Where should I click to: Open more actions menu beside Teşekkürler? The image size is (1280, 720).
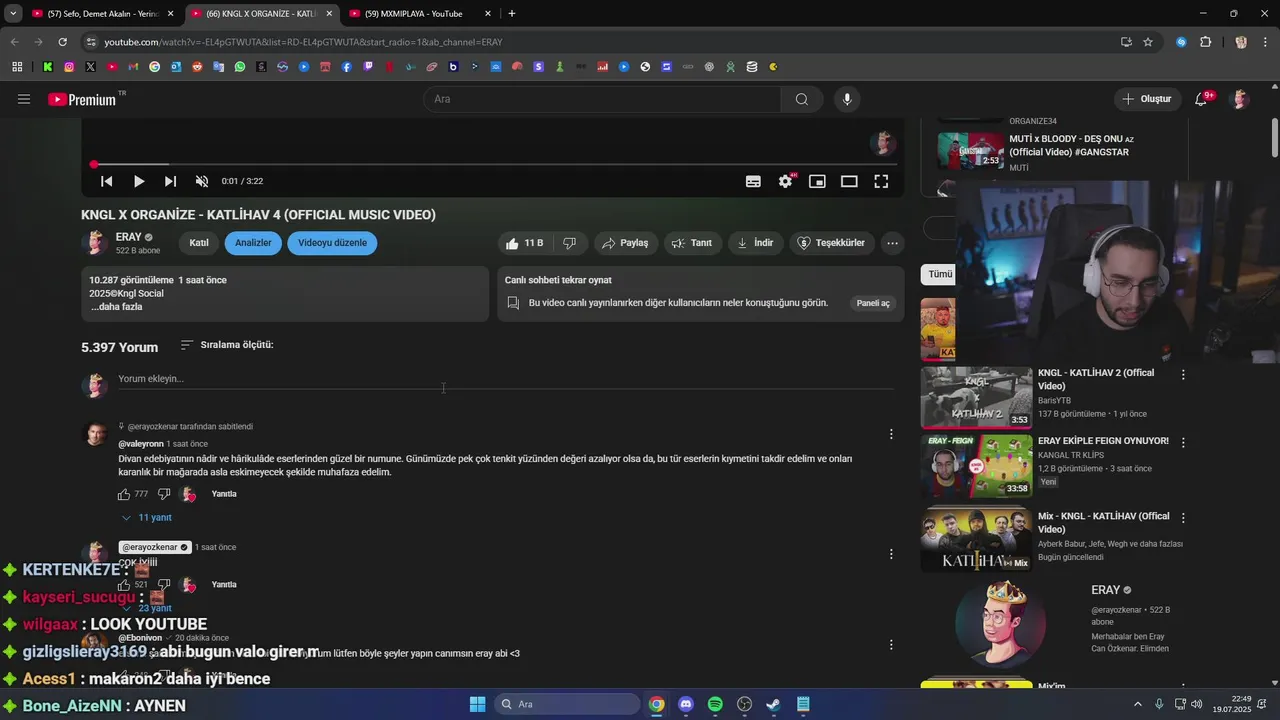pyautogui.click(x=892, y=243)
